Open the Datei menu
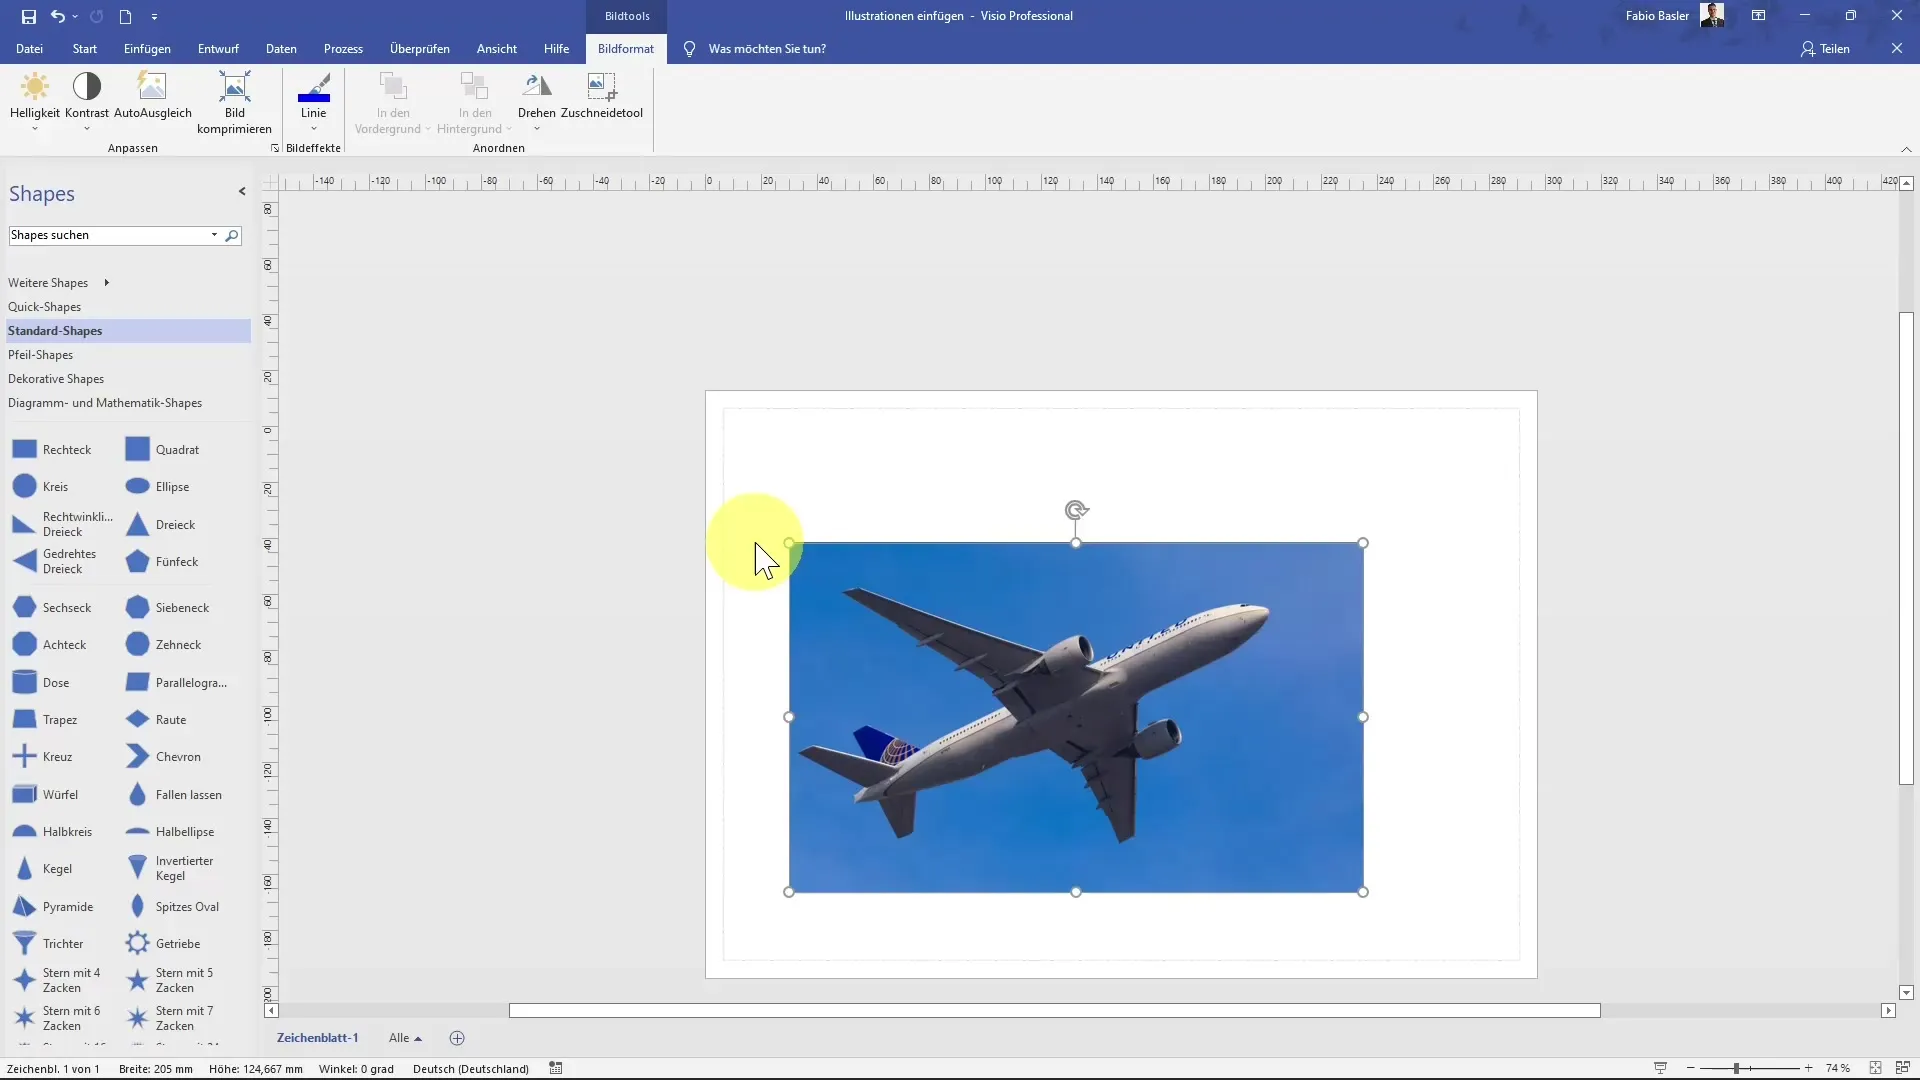 29,49
